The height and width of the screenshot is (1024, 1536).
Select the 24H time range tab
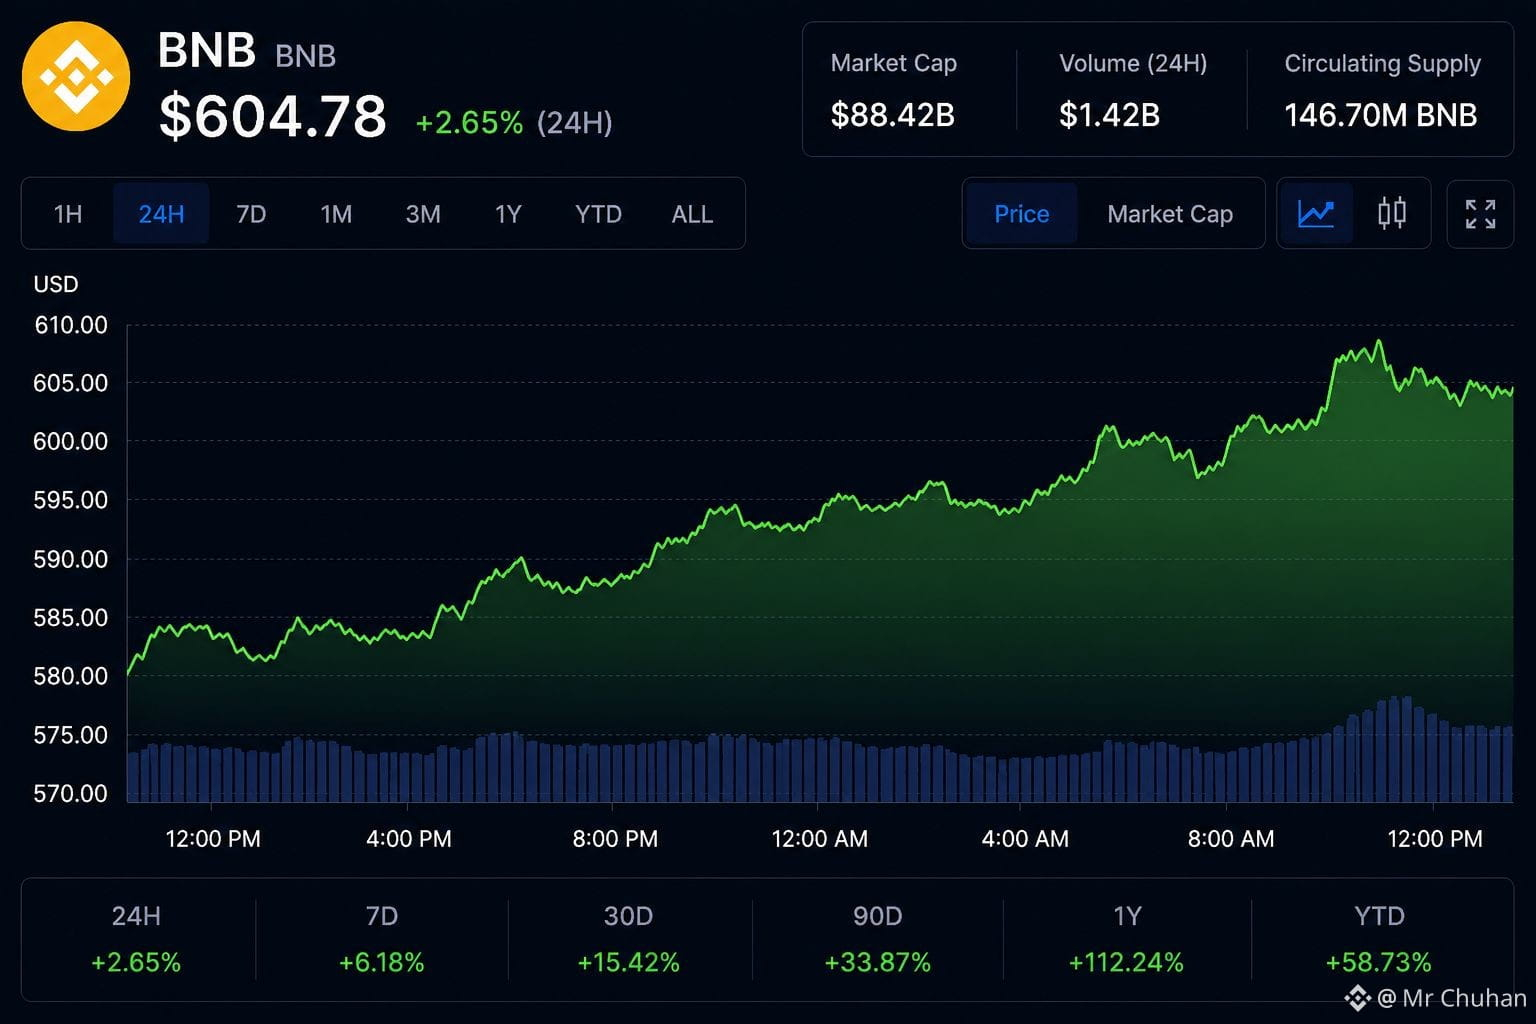(161, 214)
